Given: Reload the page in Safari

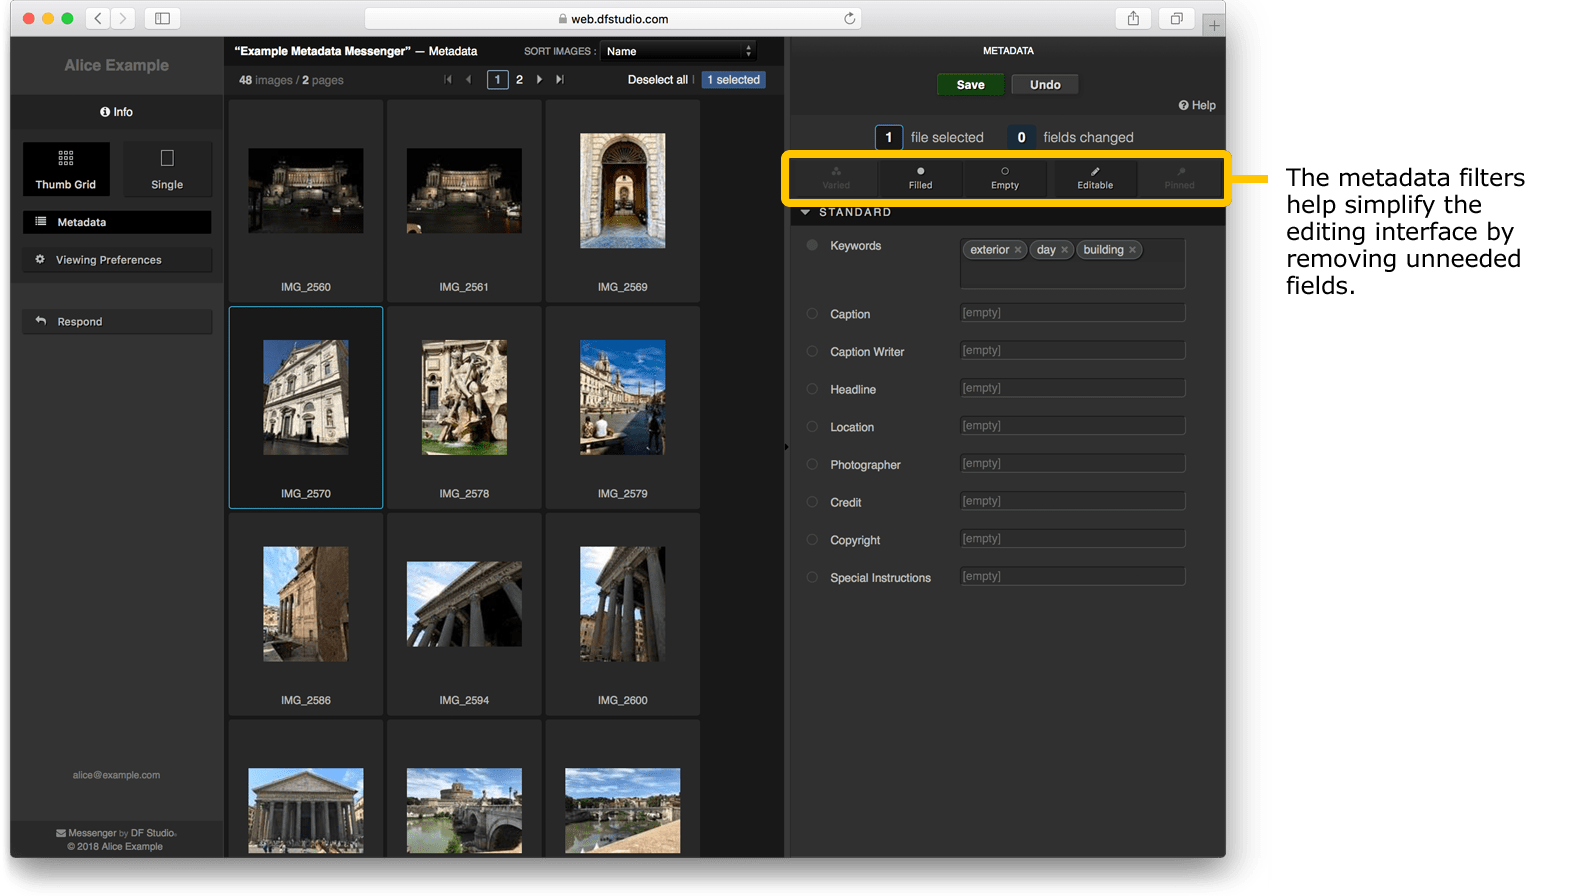Looking at the screenshot, I should pos(849,18).
